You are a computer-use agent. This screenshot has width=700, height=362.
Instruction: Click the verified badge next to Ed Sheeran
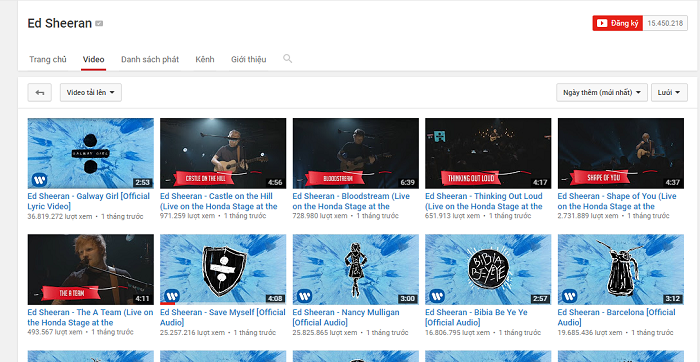pos(99,24)
